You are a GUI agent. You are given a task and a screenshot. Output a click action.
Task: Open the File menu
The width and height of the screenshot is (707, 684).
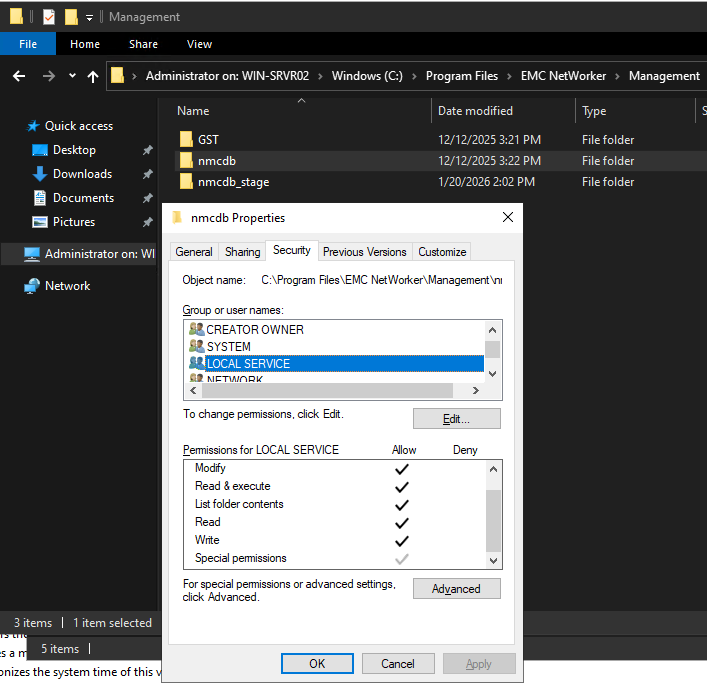(x=28, y=44)
